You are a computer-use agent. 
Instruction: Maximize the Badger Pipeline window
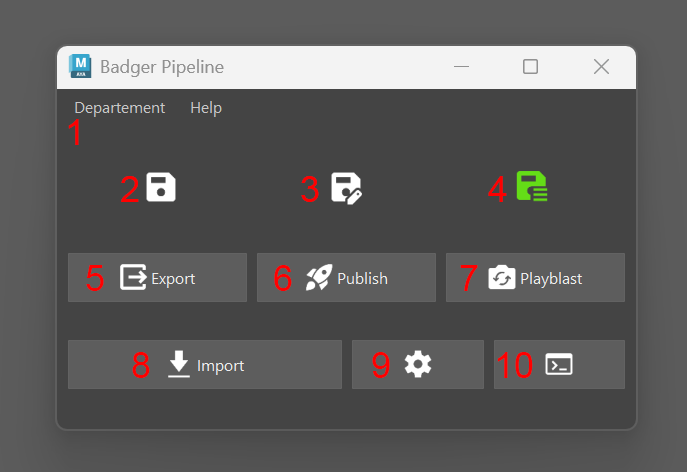[x=531, y=67]
